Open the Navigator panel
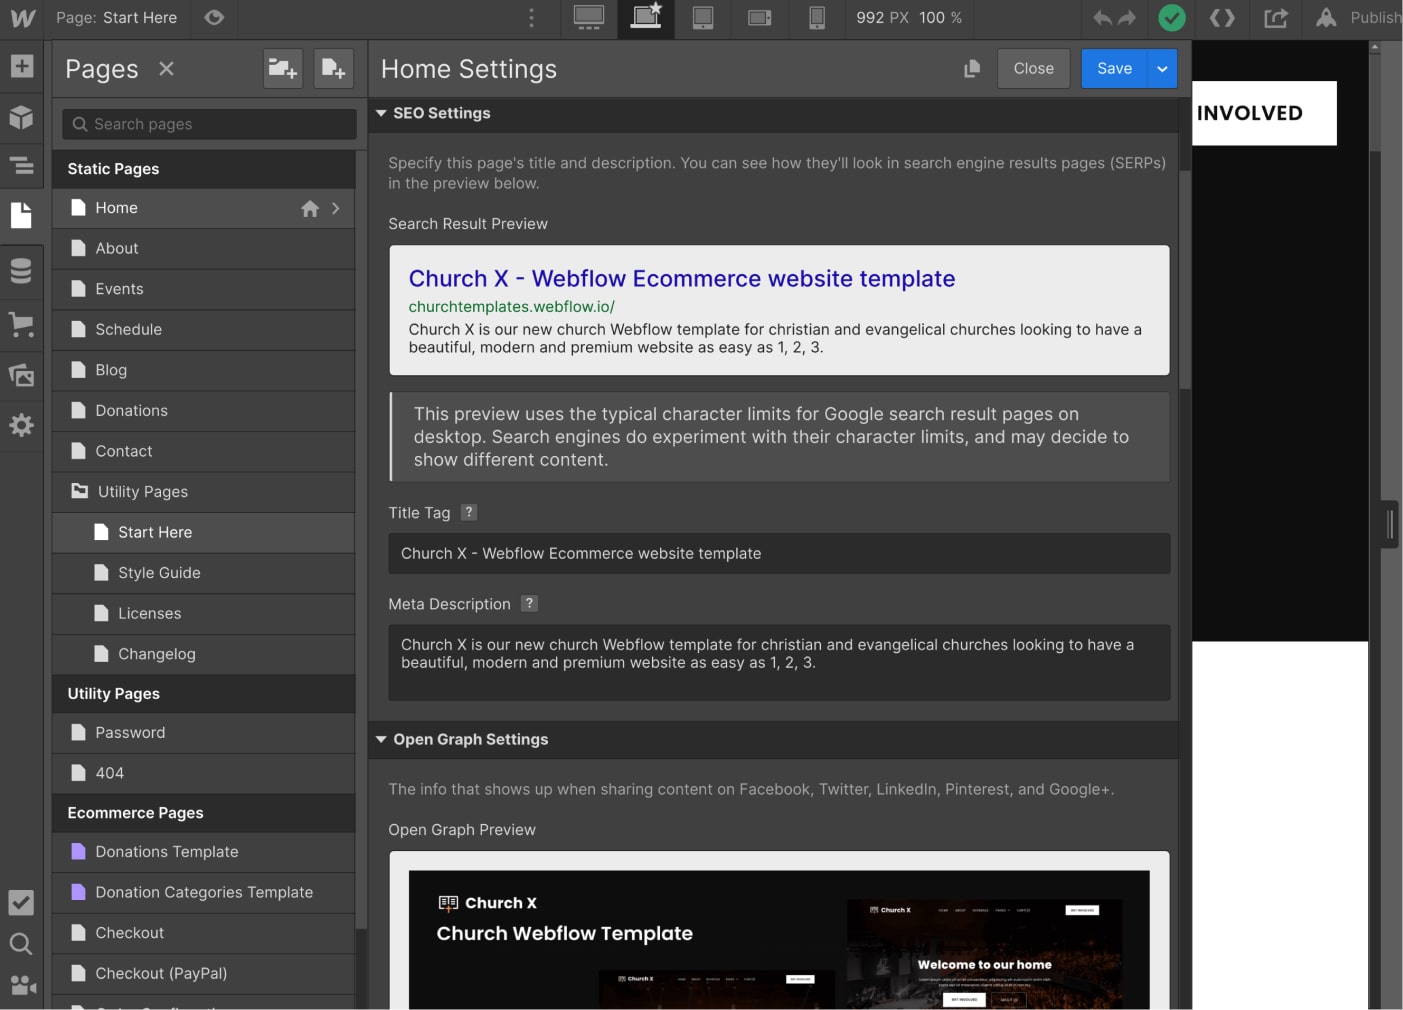 click(x=22, y=166)
